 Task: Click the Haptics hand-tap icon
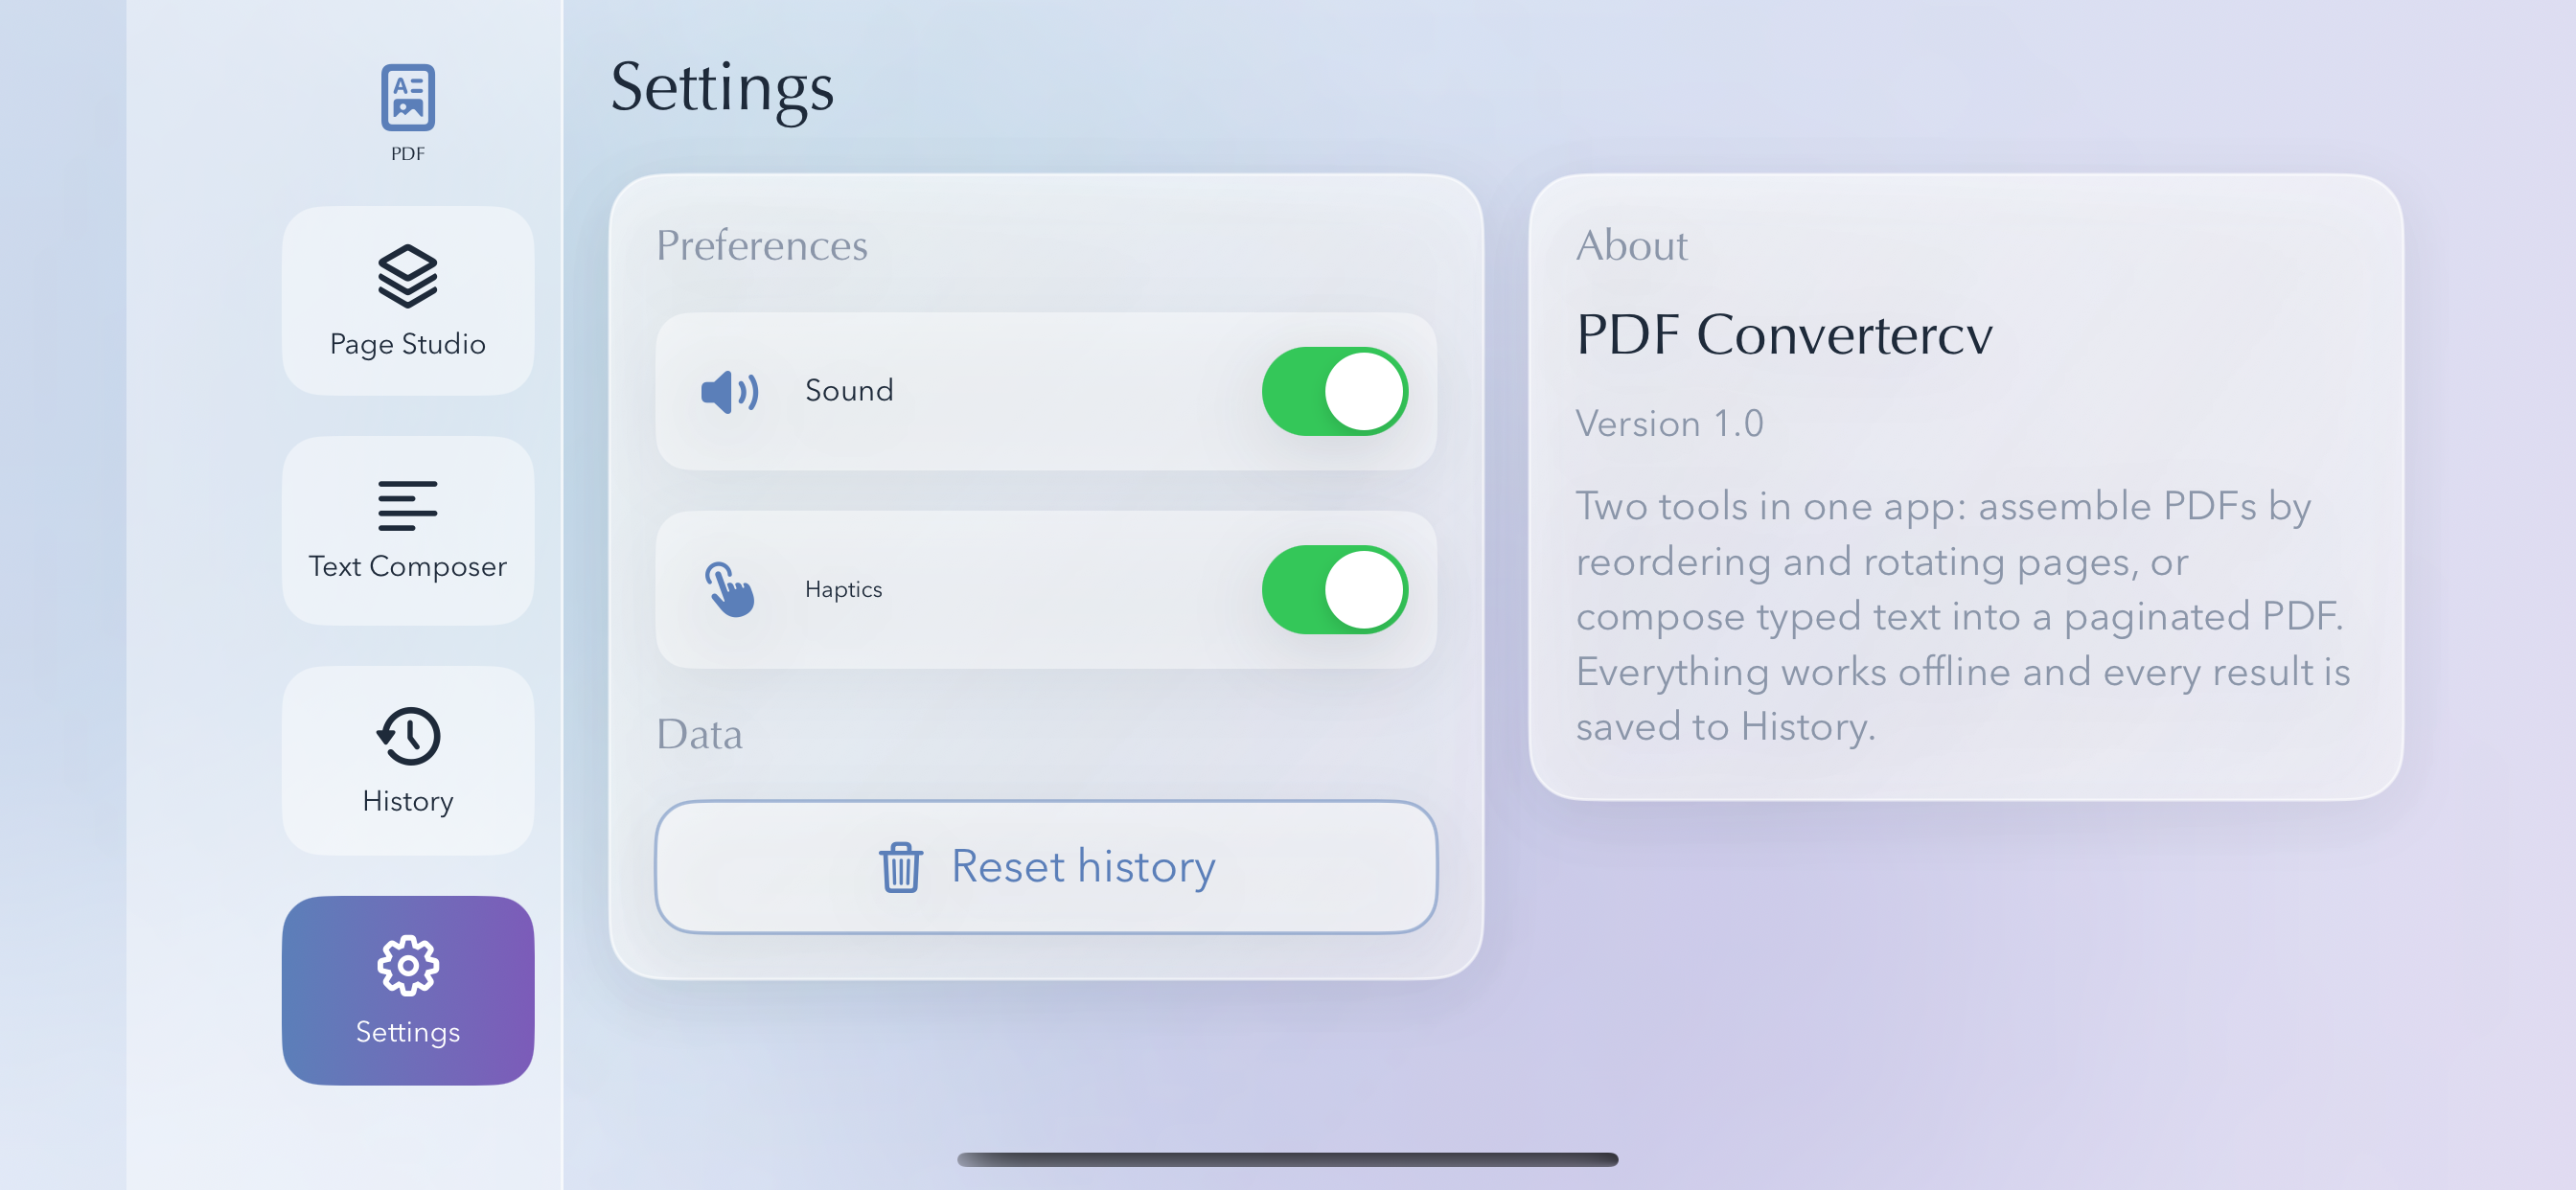pos(730,589)
